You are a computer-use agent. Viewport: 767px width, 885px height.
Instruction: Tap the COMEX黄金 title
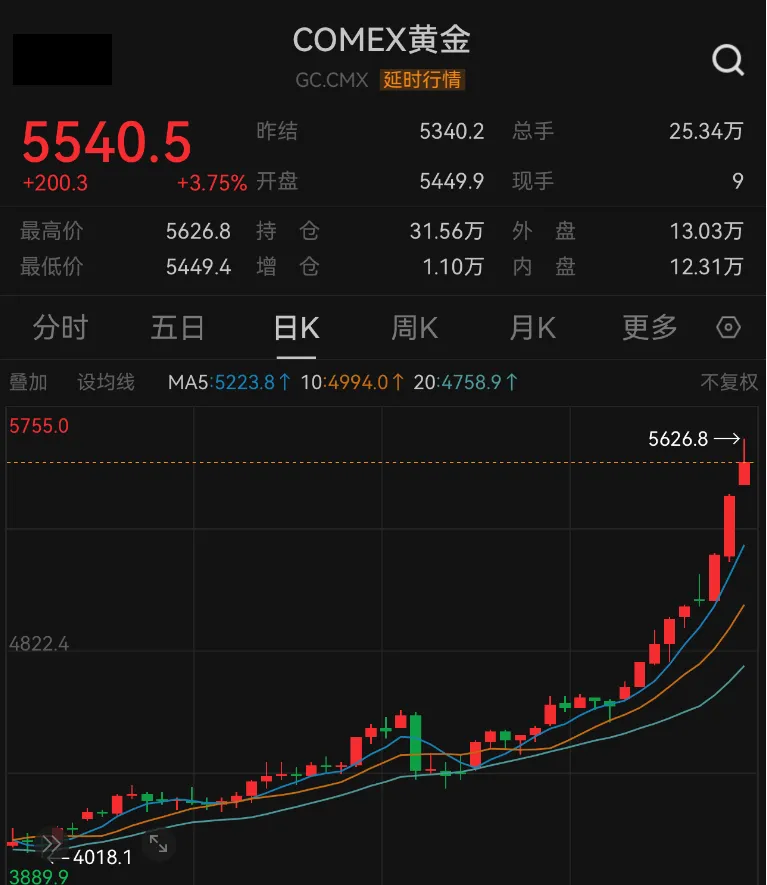pos(382,40)
